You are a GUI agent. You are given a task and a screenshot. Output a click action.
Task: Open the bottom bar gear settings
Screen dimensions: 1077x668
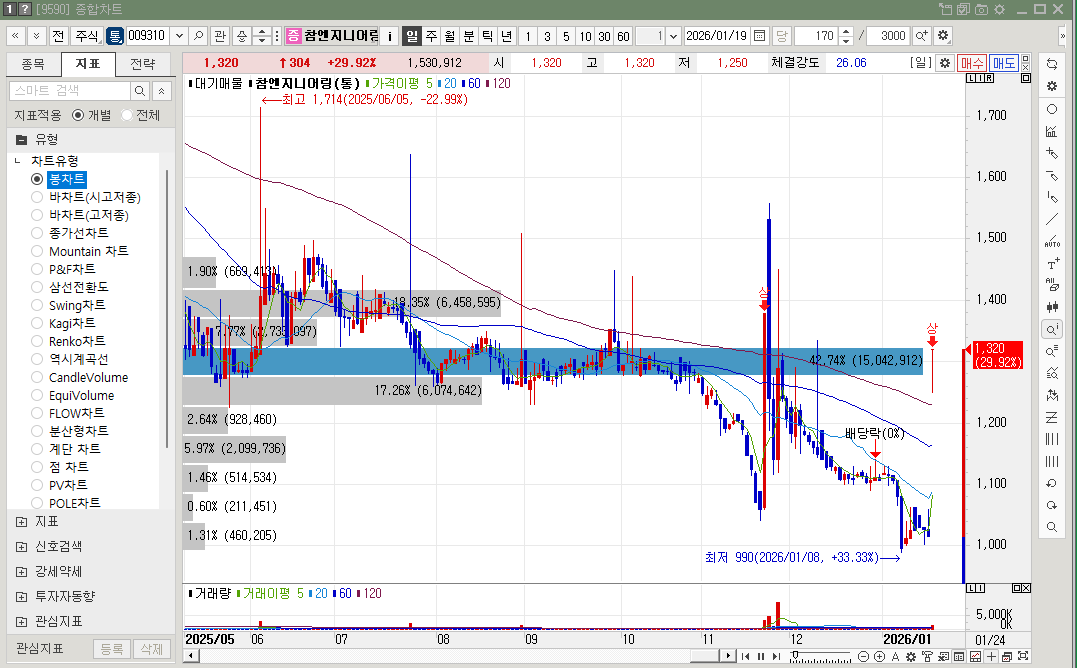[x=911, y=656]
